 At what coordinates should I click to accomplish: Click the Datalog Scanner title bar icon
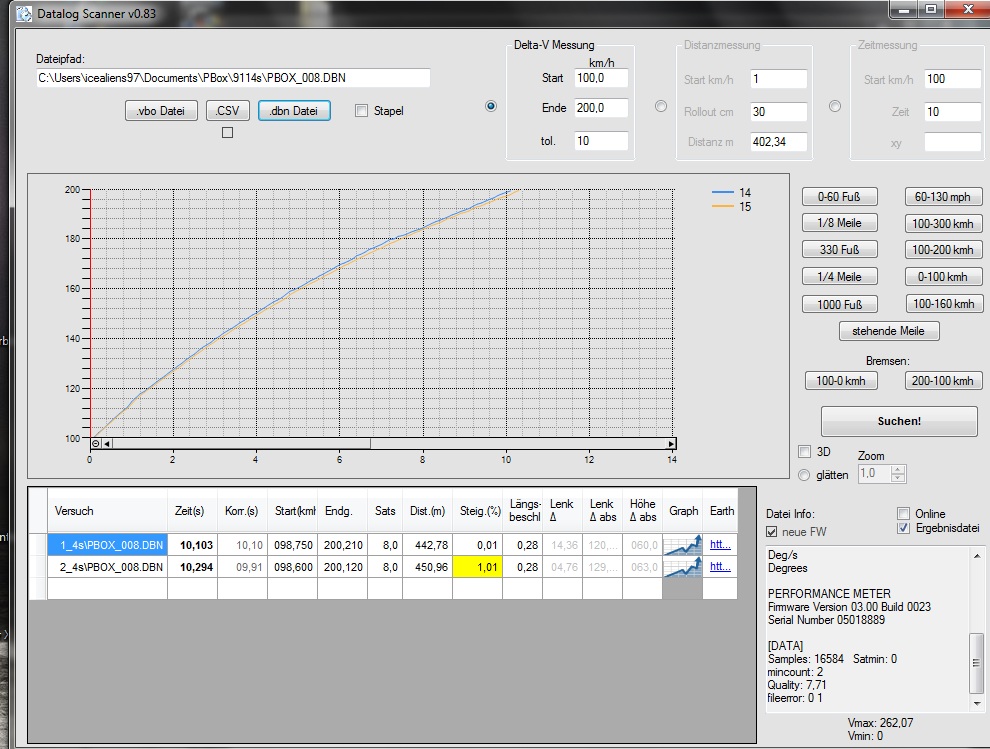pos(24,13)
